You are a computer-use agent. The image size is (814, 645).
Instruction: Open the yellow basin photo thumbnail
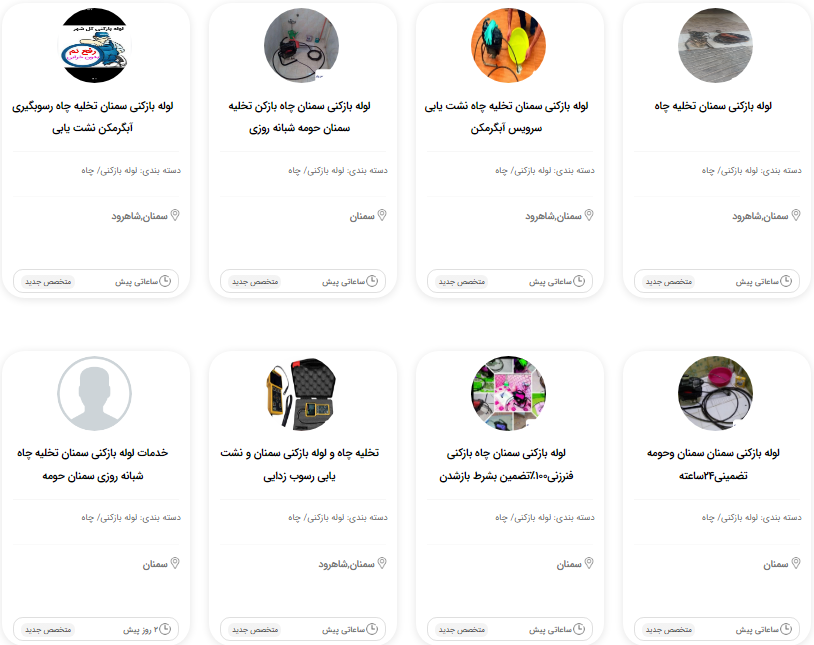point(508,45)
